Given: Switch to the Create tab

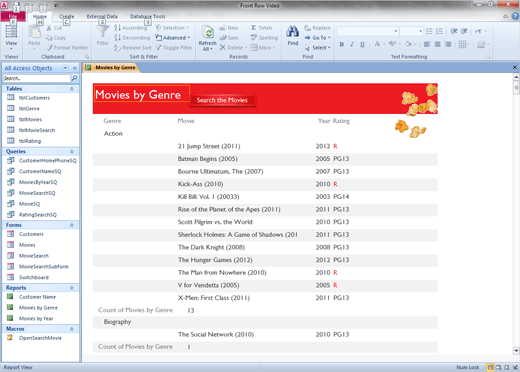Looking at the screenshot, I should tap(67, 16).
